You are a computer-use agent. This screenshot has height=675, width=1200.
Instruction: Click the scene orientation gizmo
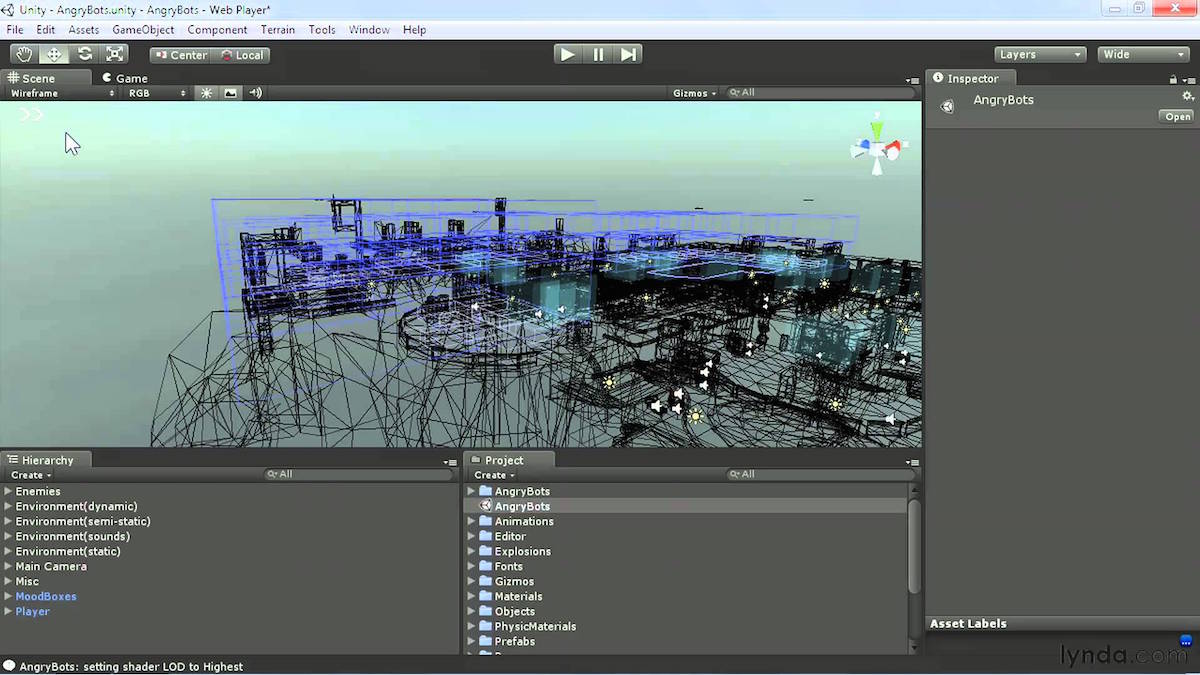point(876,147)
